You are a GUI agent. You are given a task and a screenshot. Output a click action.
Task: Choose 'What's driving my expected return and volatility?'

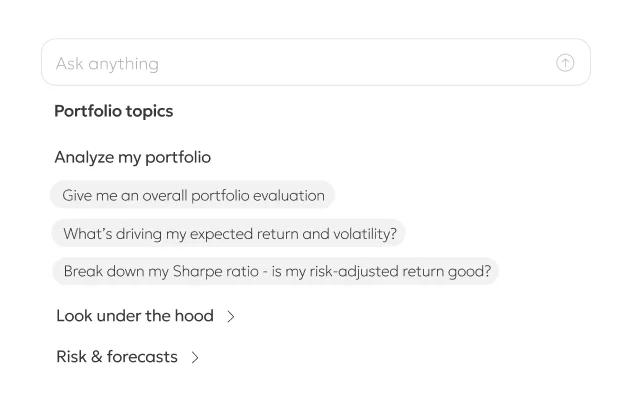tap(229, 234)
